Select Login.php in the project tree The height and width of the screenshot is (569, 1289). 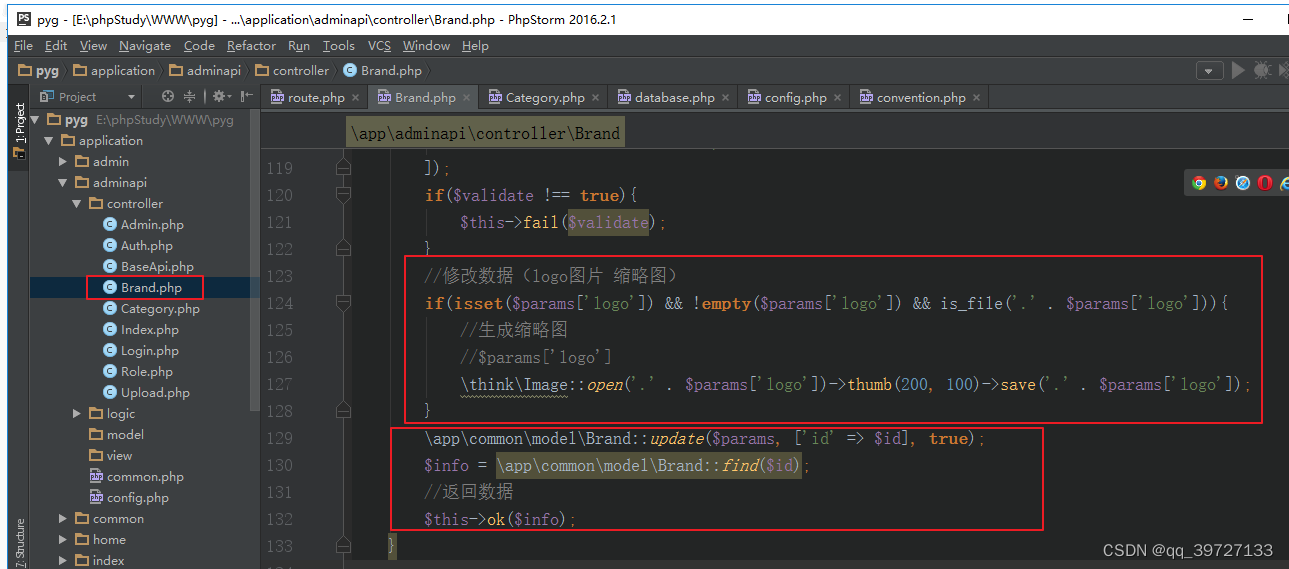(141, 351)
